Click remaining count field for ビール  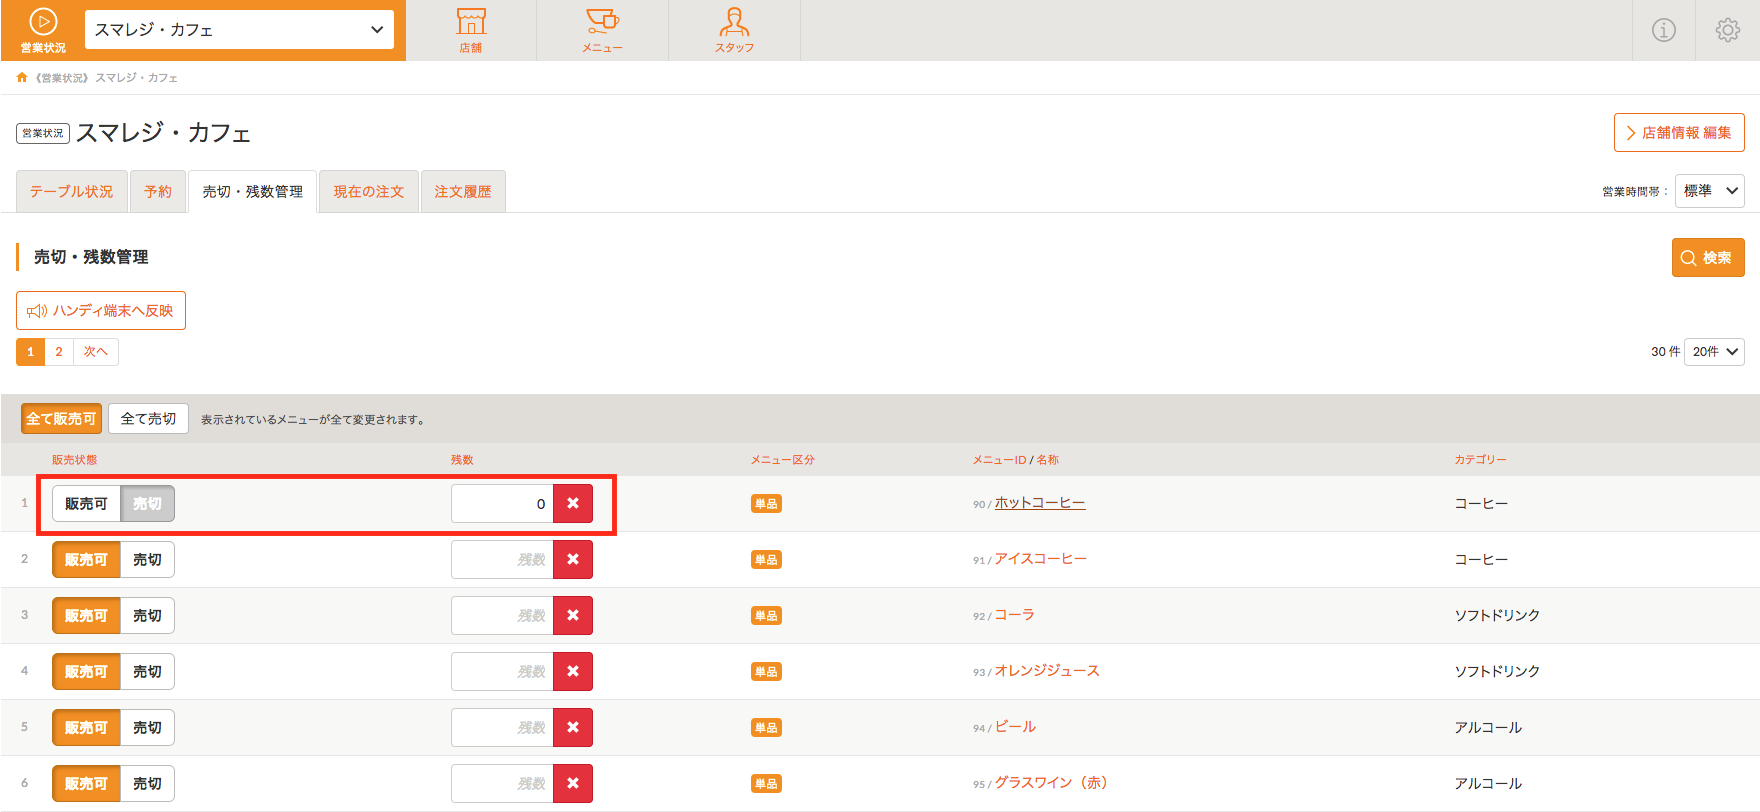click(502, 727)
